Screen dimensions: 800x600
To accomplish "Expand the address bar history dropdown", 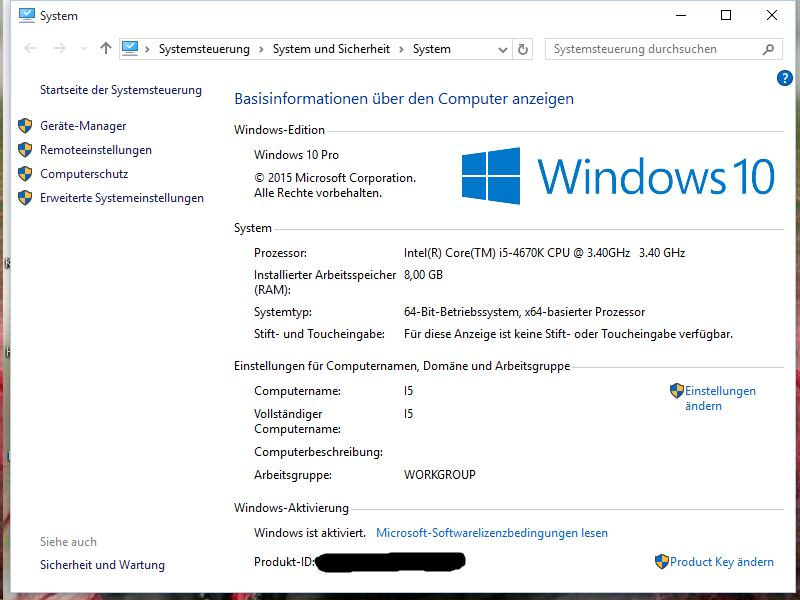I will tap(503, 49).
